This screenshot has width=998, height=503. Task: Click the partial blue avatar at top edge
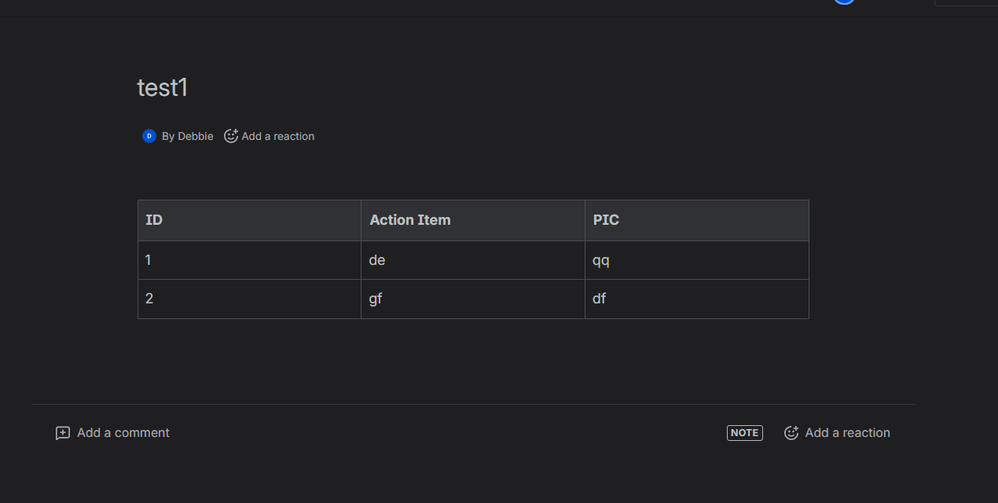[x=845, y=1]
